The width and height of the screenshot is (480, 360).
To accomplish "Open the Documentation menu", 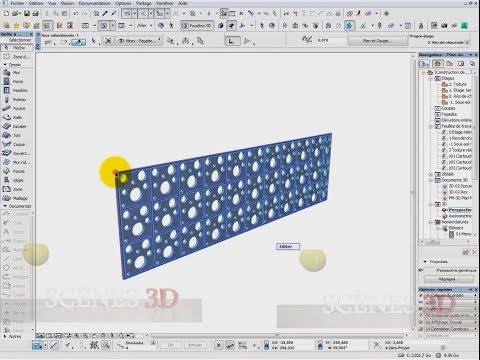I will click(94, 3).
